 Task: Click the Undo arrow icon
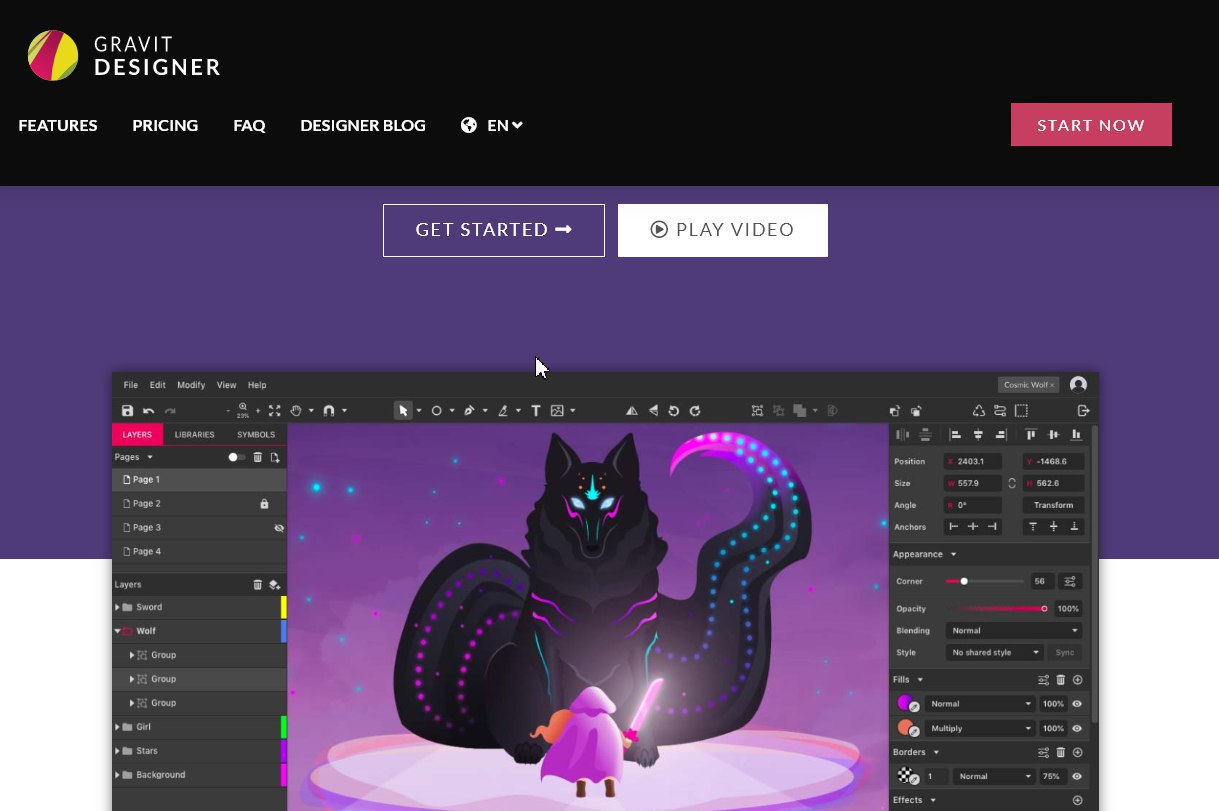149,411
